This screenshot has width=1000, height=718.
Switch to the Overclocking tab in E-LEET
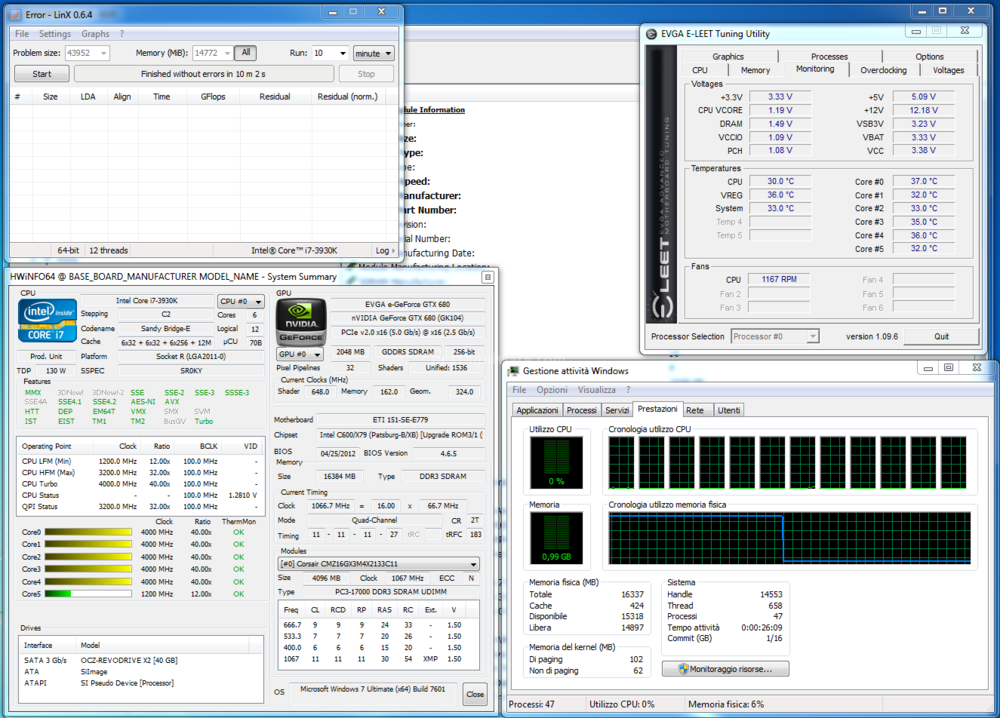tap(883, 70)
